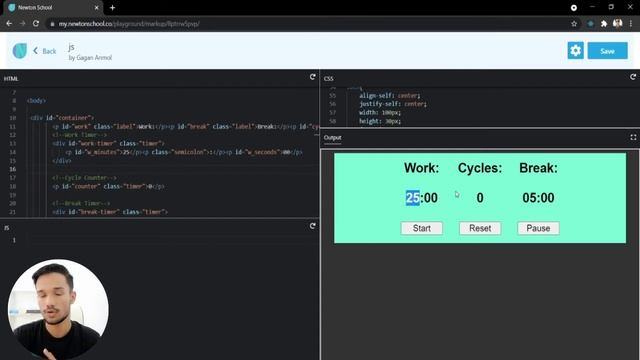Open Chrome's three-dot menu

(x=631, y=24)
